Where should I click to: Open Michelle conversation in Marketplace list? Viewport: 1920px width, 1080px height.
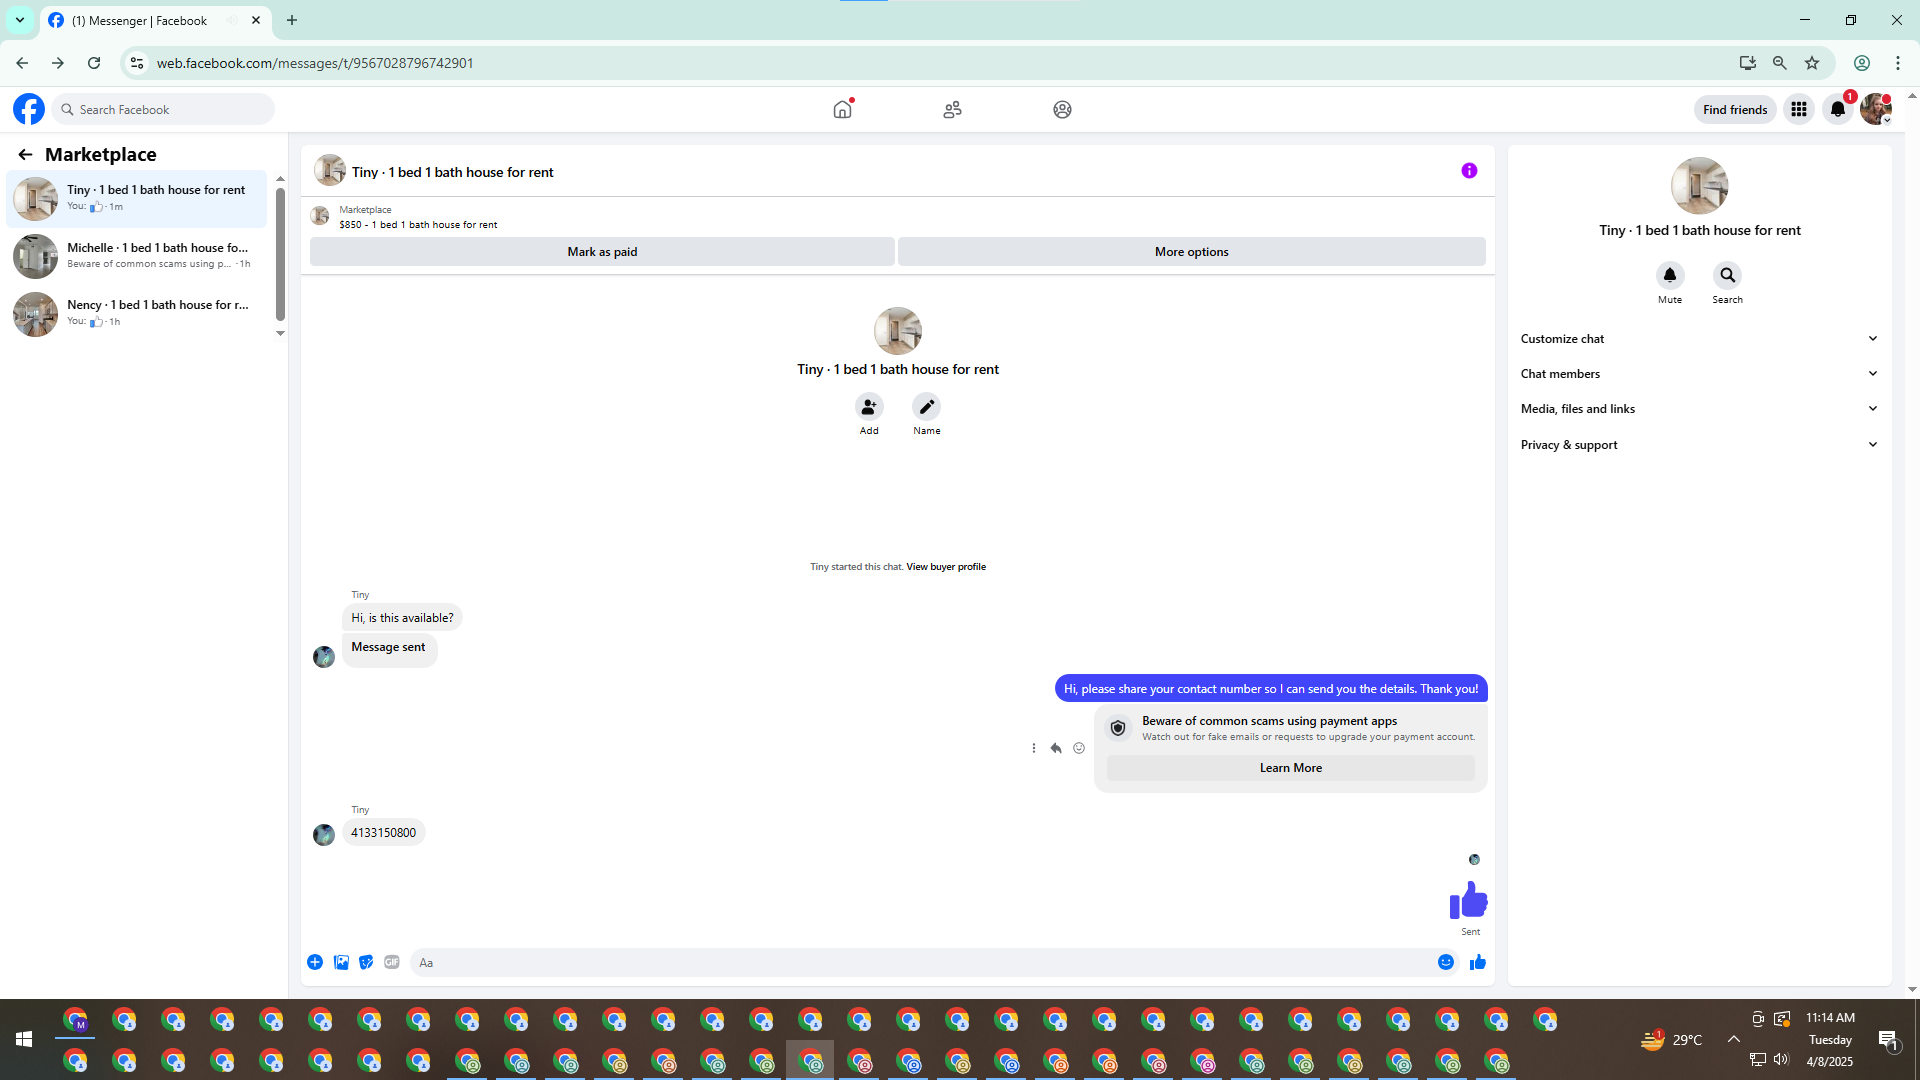point(140,256)
